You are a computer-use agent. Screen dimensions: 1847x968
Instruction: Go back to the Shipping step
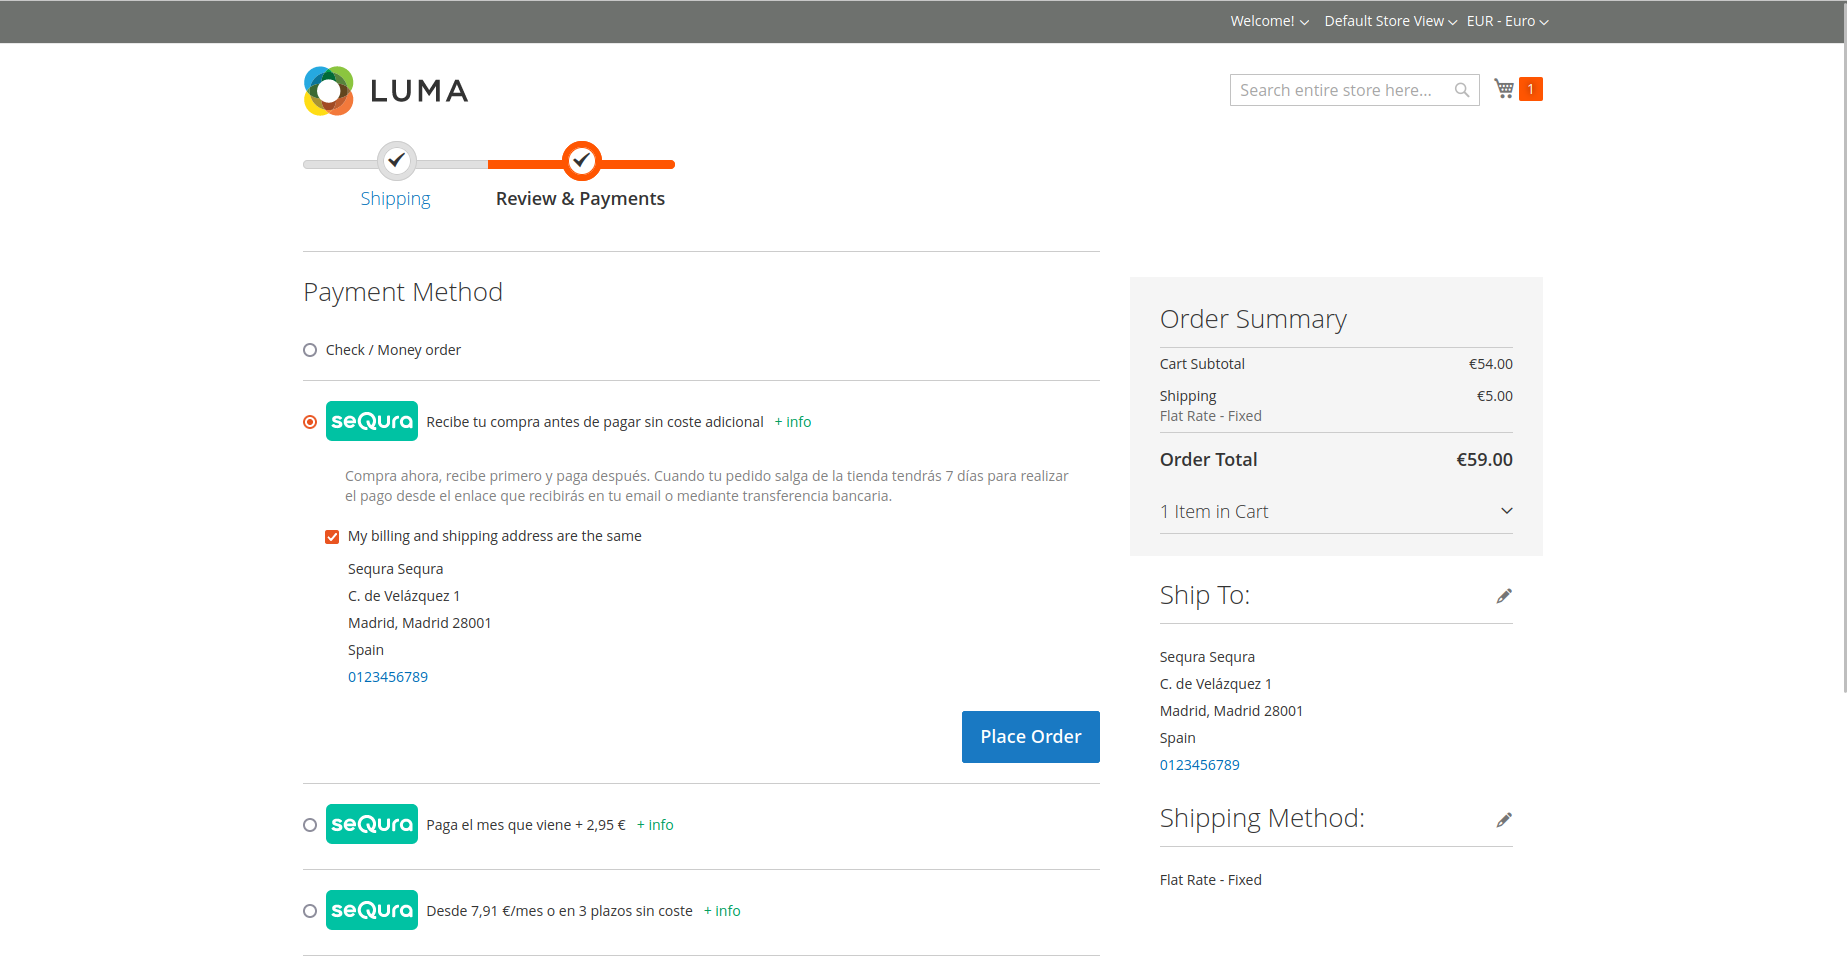[x=396, y=199]
